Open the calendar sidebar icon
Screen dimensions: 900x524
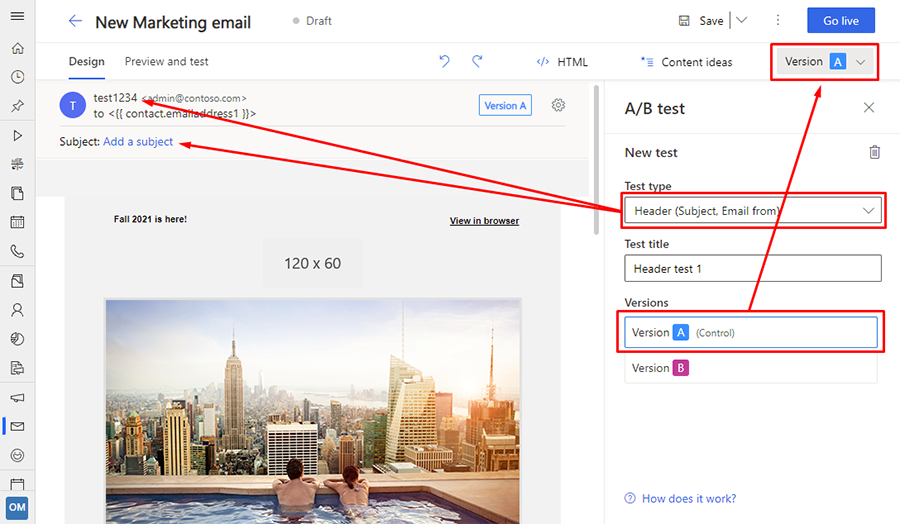tap(17, 222)
